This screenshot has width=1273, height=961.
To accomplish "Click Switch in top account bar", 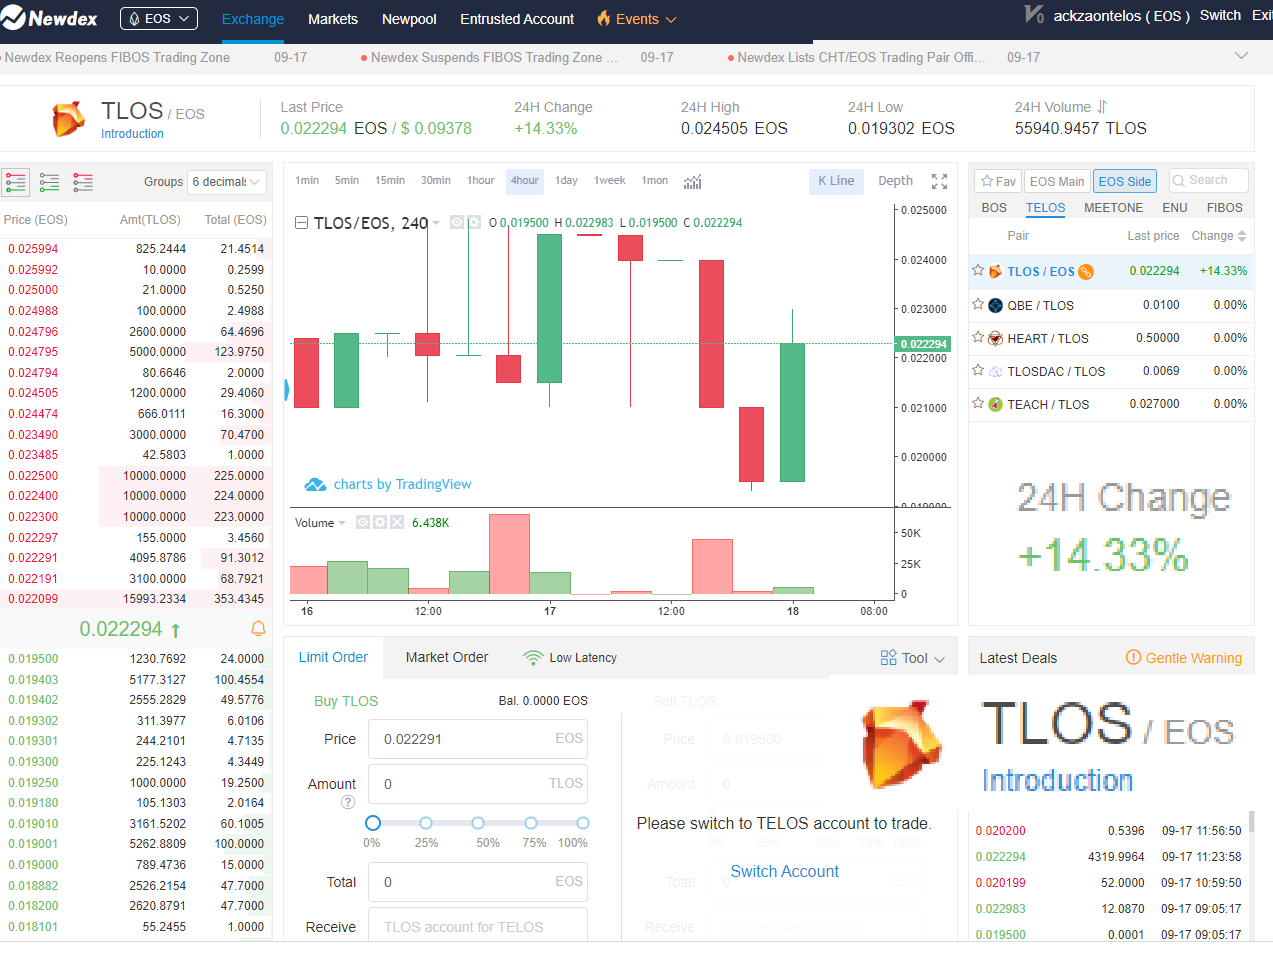I will click(x=1220, y=16).
